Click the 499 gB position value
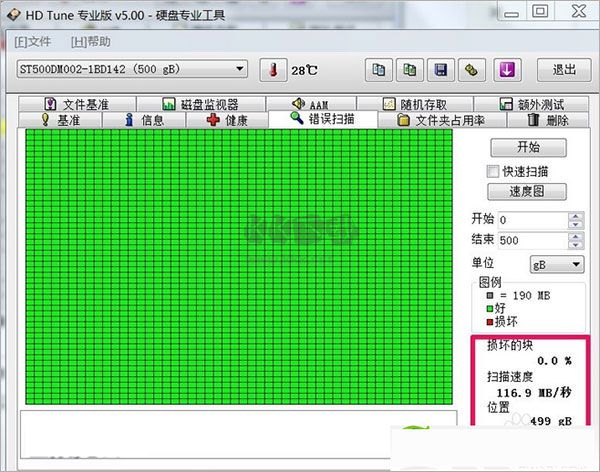The width and height of the screenshot is (600, 472). 551,421
